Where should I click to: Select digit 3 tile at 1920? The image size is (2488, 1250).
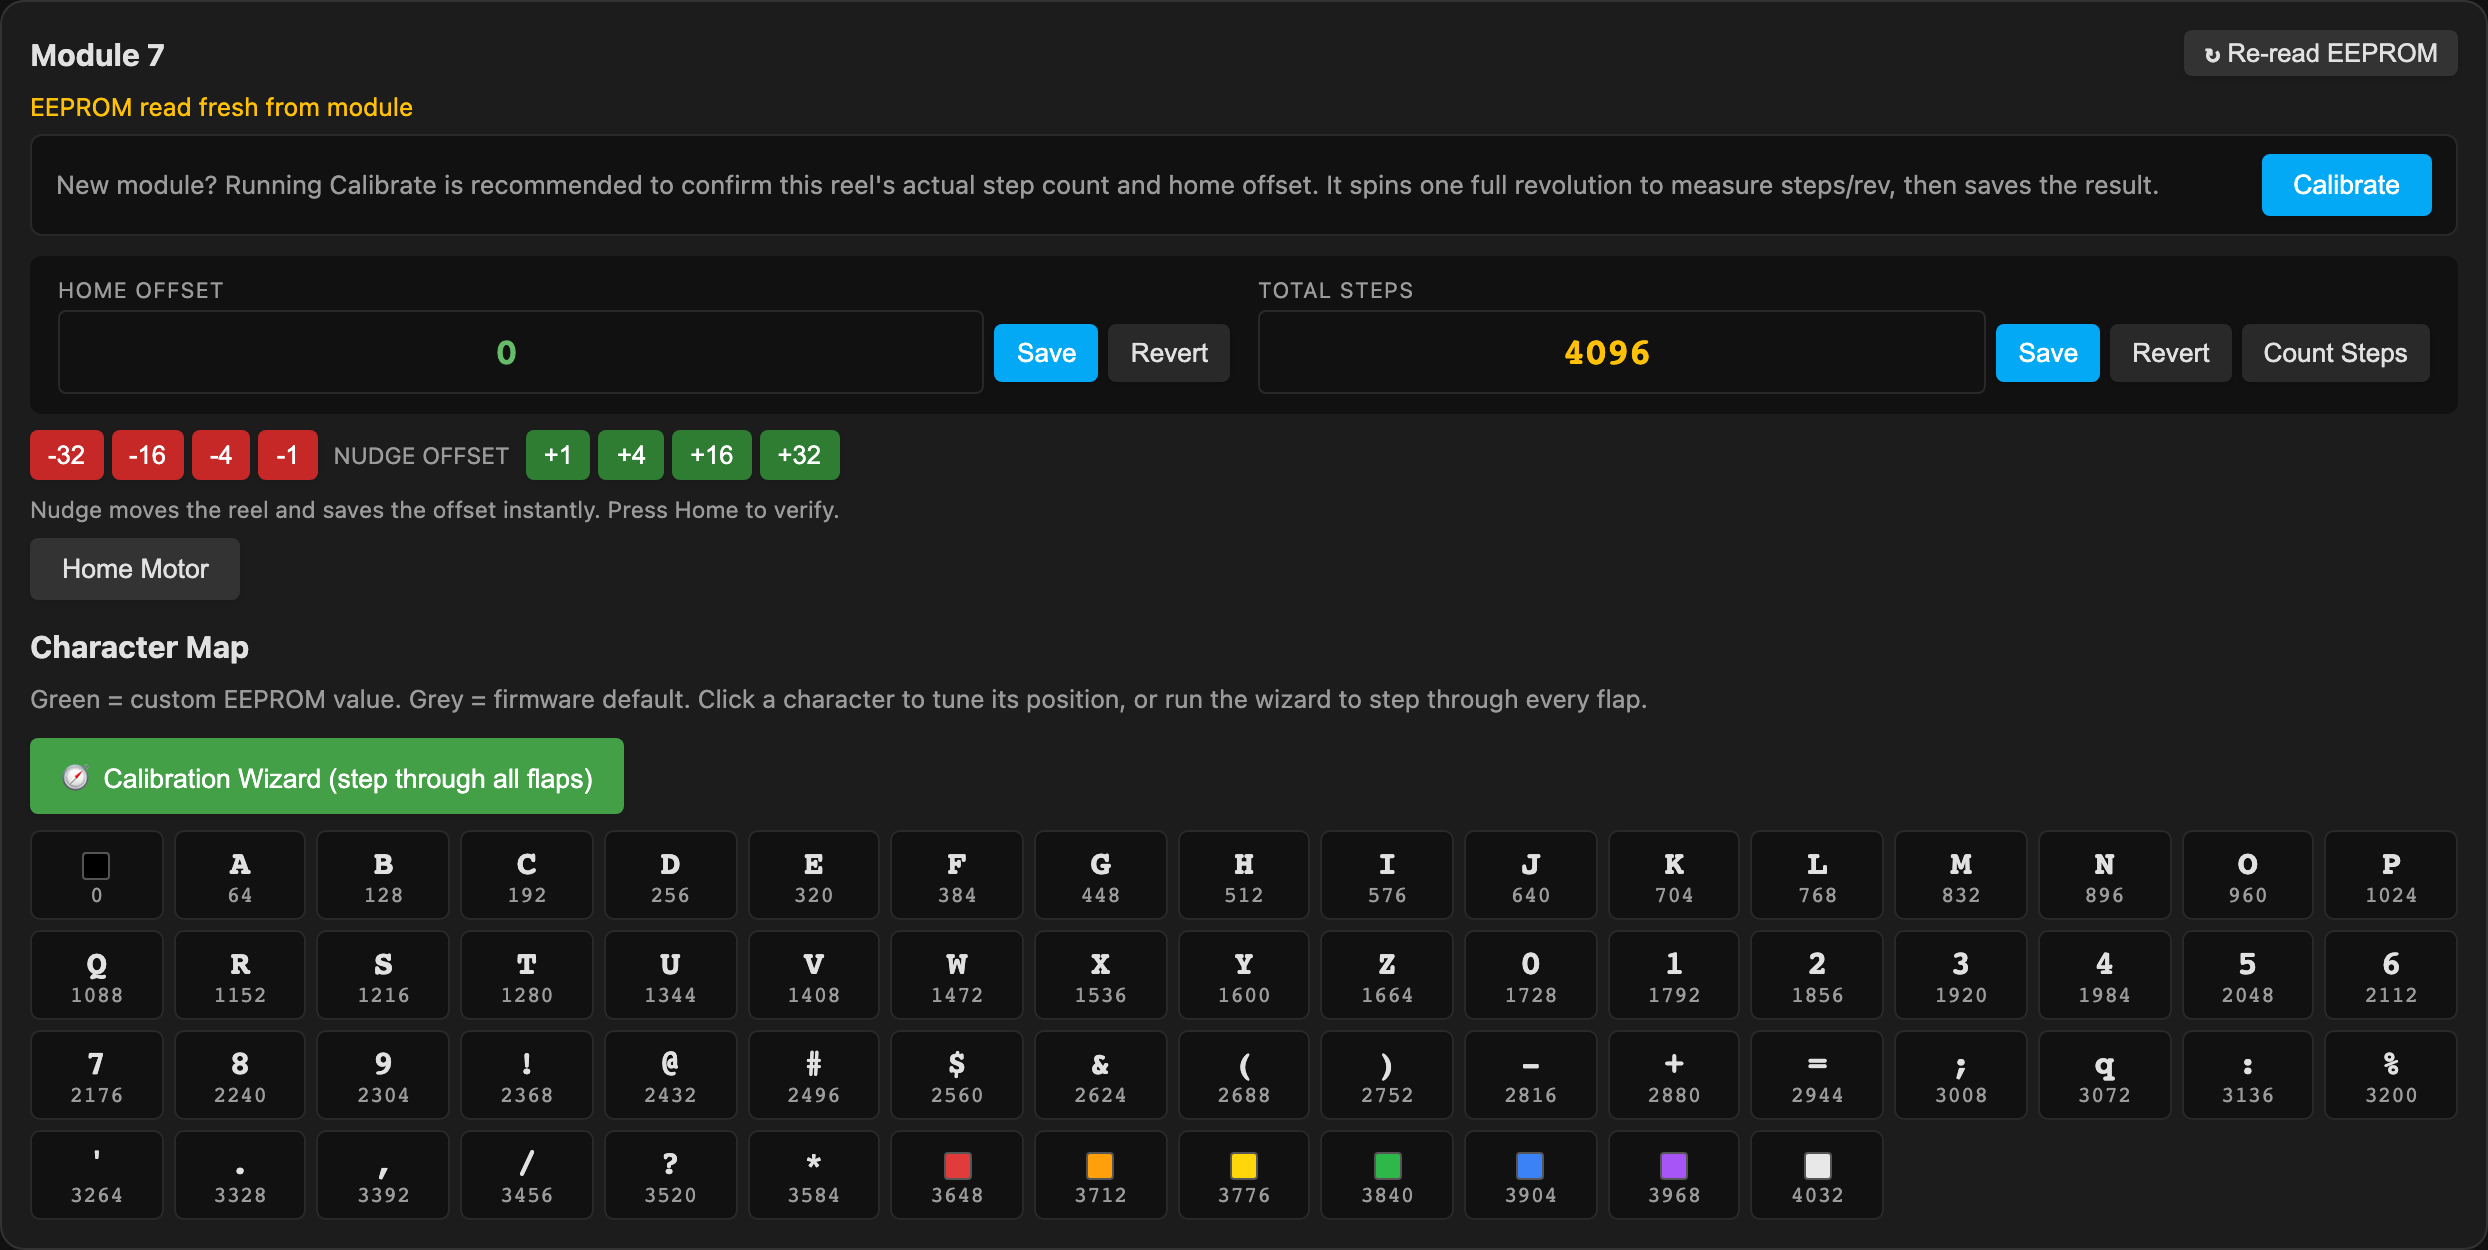point(1961,975)
